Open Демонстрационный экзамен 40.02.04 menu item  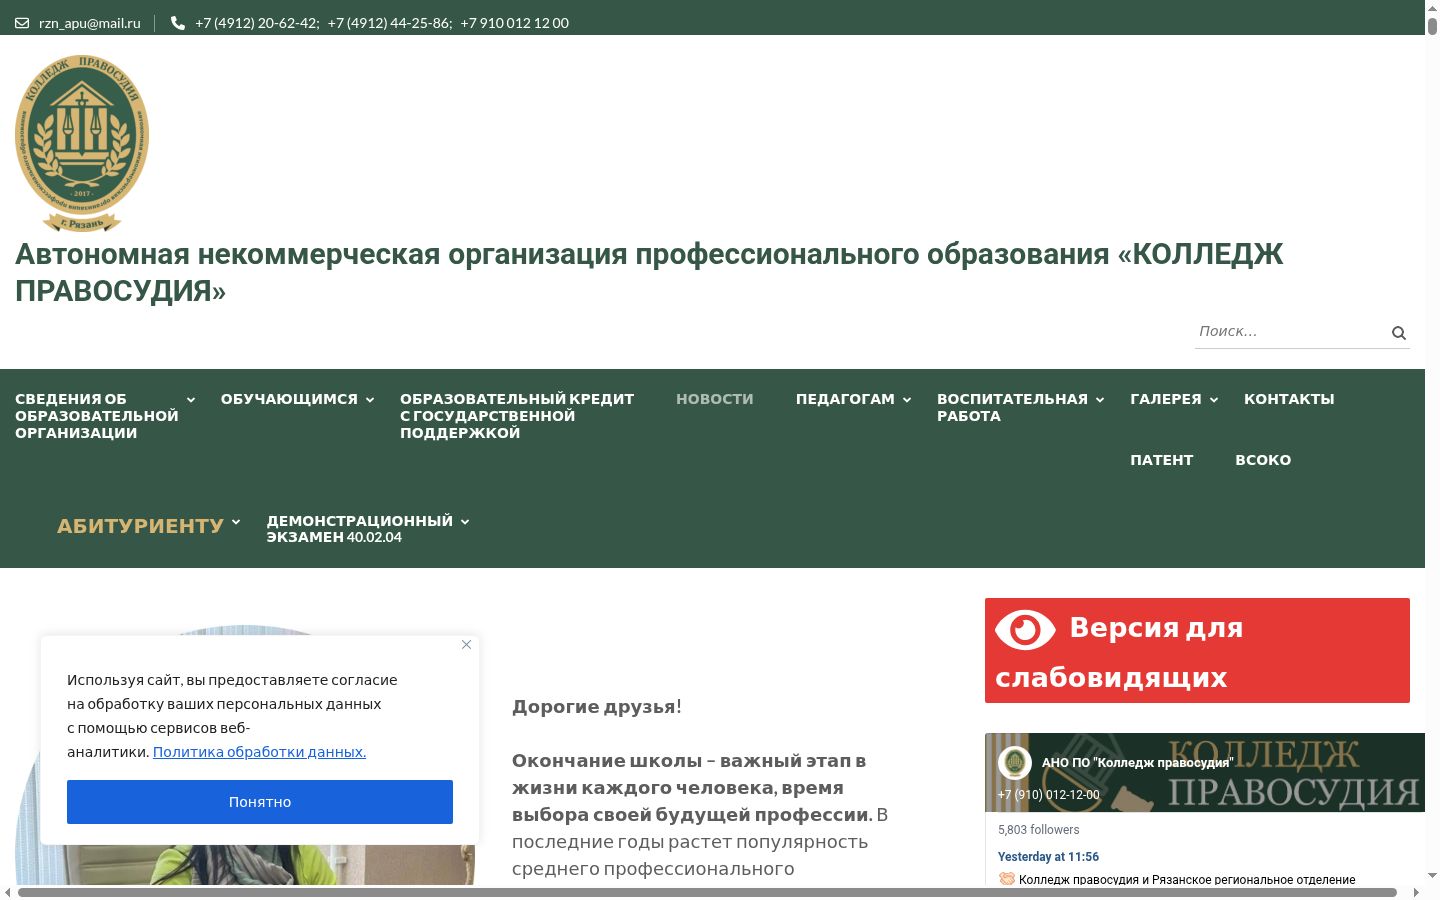tap(360, 529)
